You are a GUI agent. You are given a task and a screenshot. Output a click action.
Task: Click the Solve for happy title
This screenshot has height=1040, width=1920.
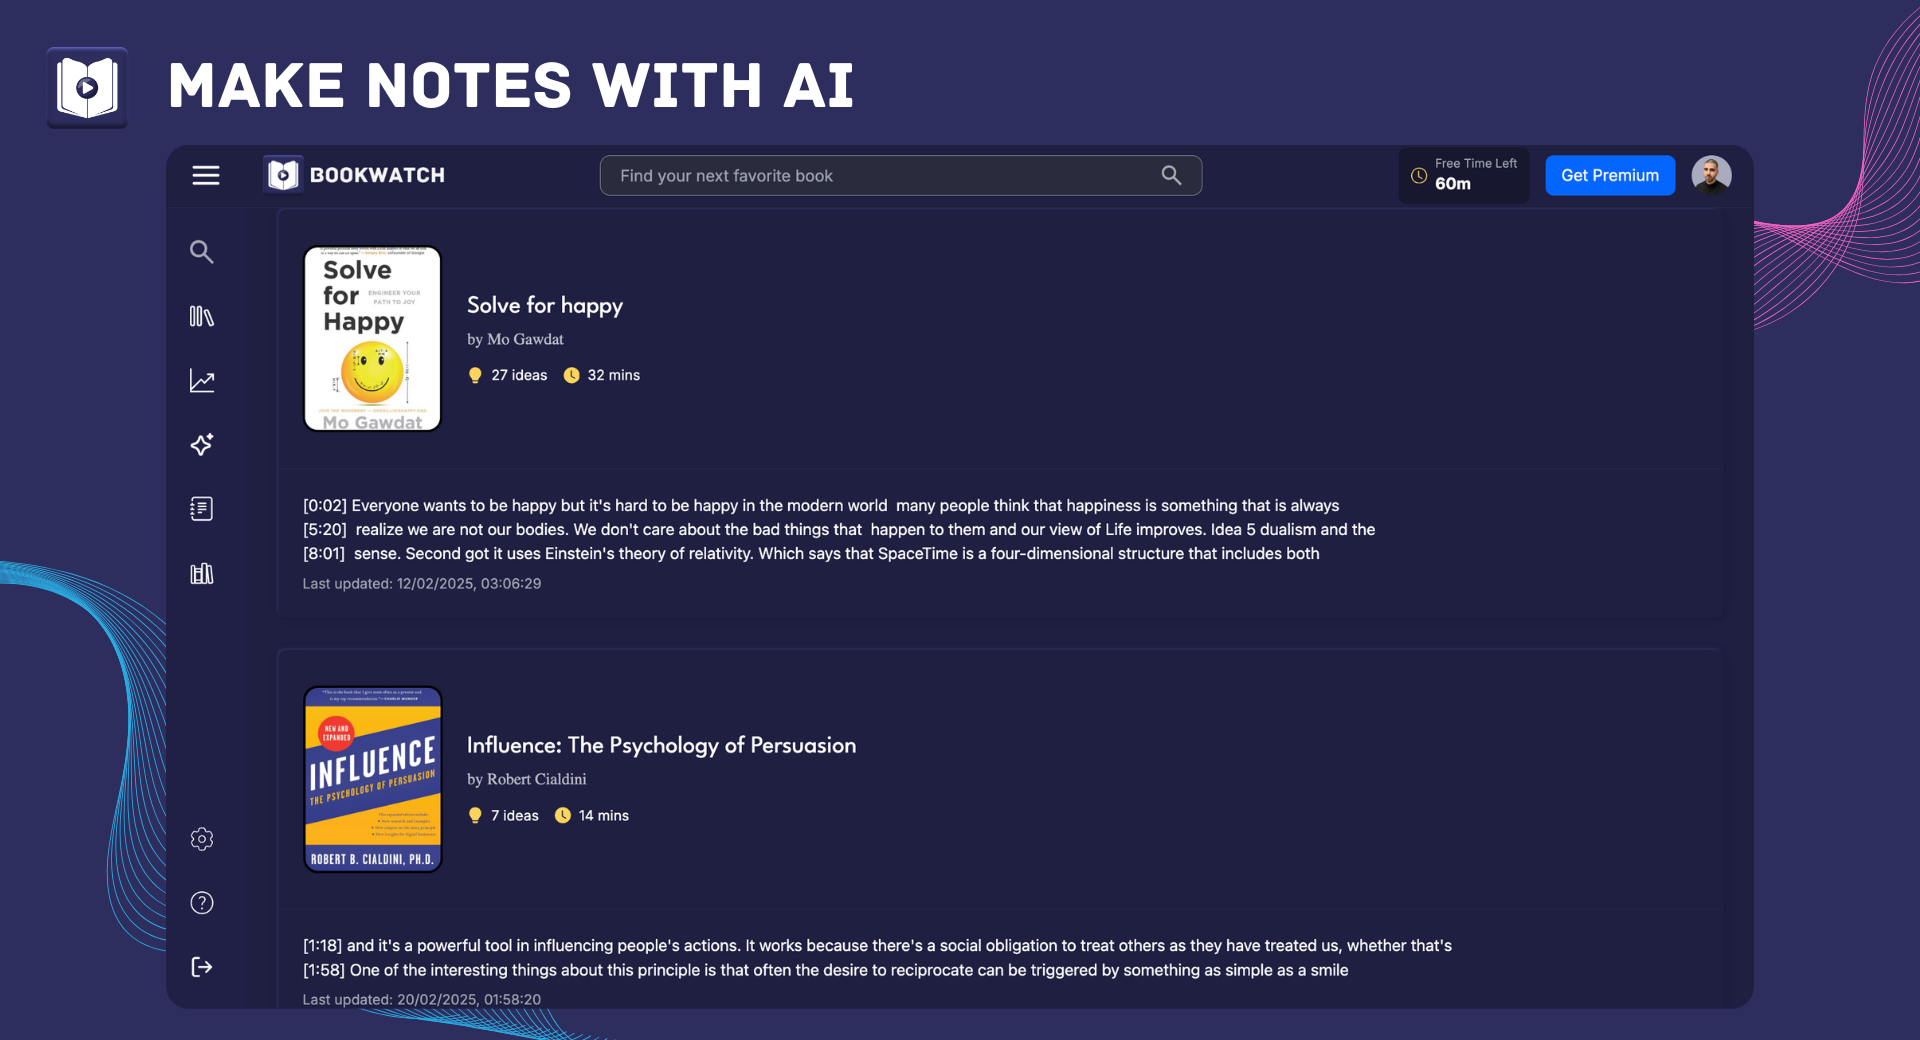pos(545,305)
